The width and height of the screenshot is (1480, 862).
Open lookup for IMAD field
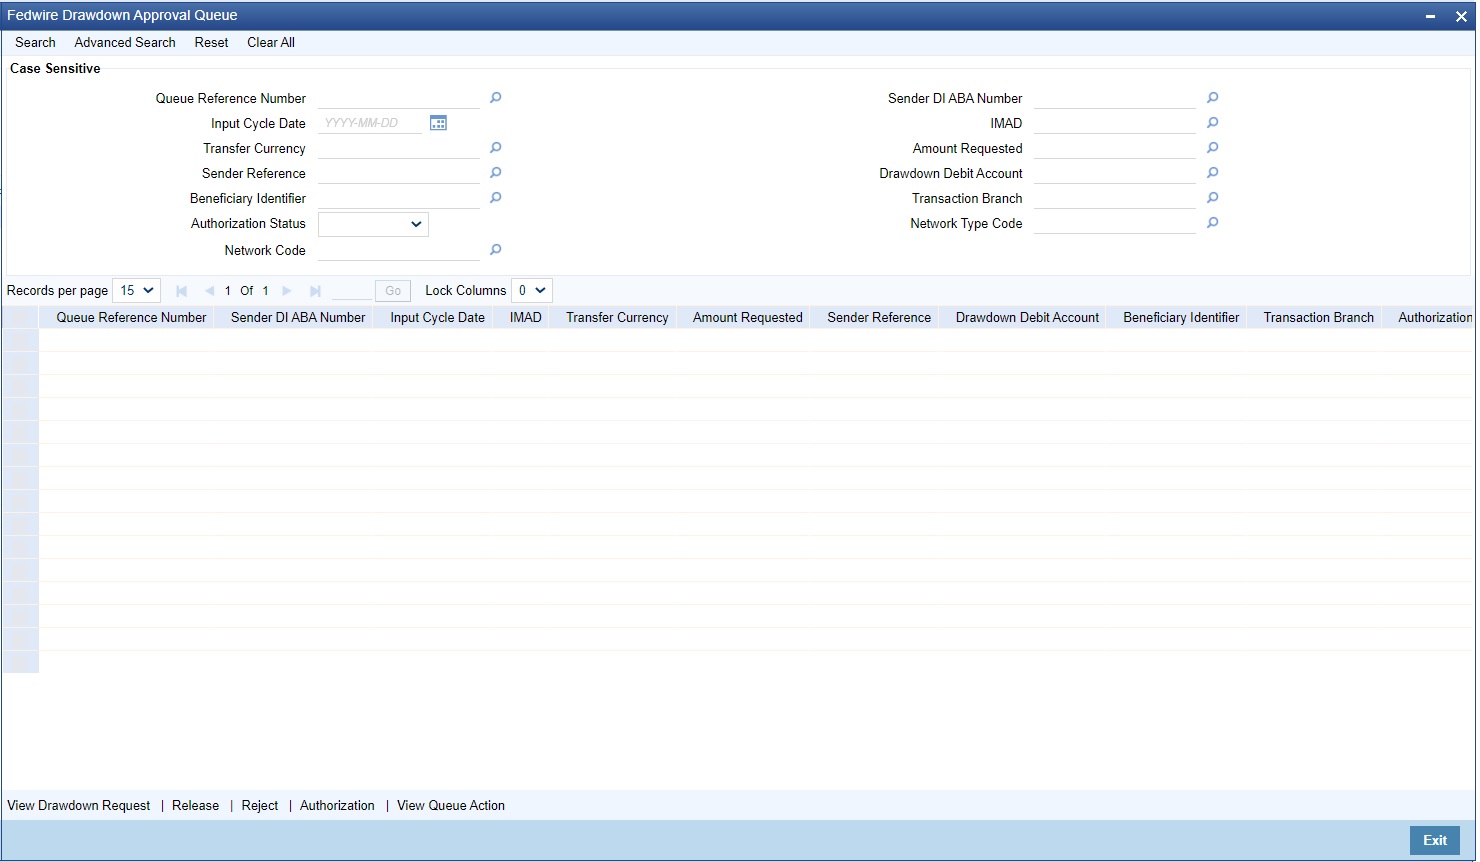[x=1212, y=123]
